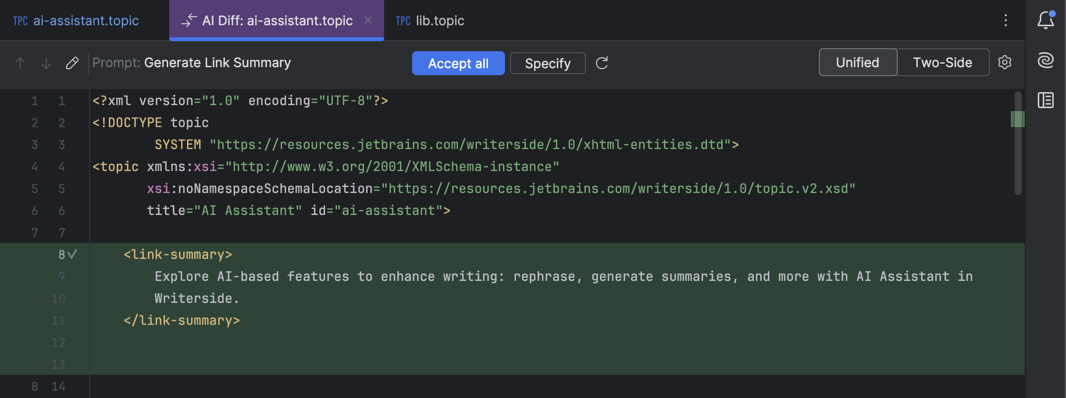This screenshot has width=1066, height=398.
Task: Click green change marker in the error stripe
Action: click(x=1017, y=120)
